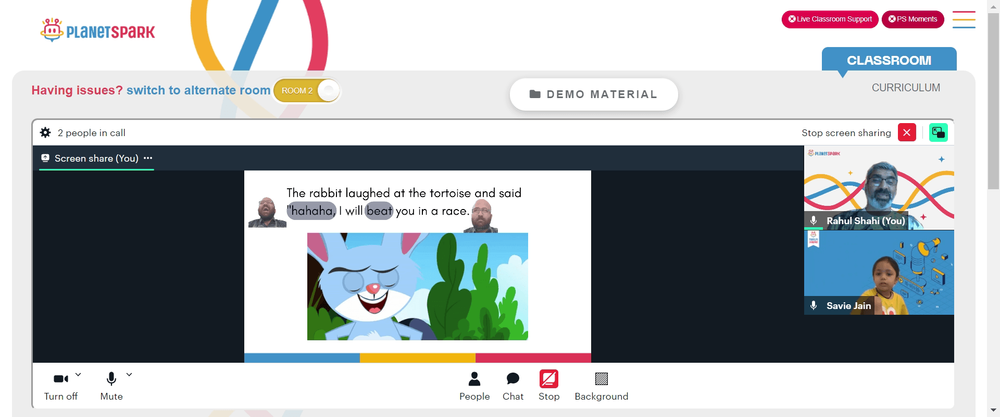Open call settings gear icon
1000x417 pixels.
45,133
